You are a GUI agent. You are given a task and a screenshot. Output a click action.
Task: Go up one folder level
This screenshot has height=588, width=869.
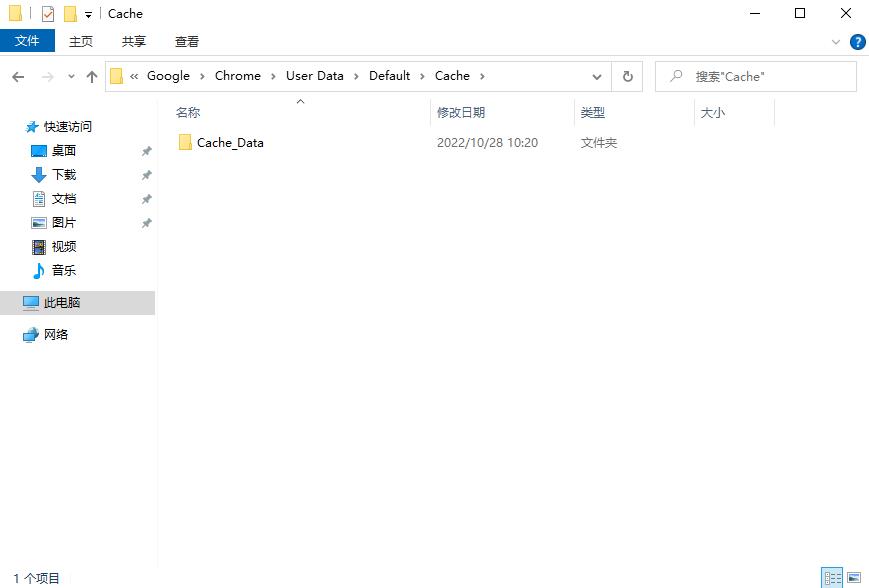click(x=92, y=76)
